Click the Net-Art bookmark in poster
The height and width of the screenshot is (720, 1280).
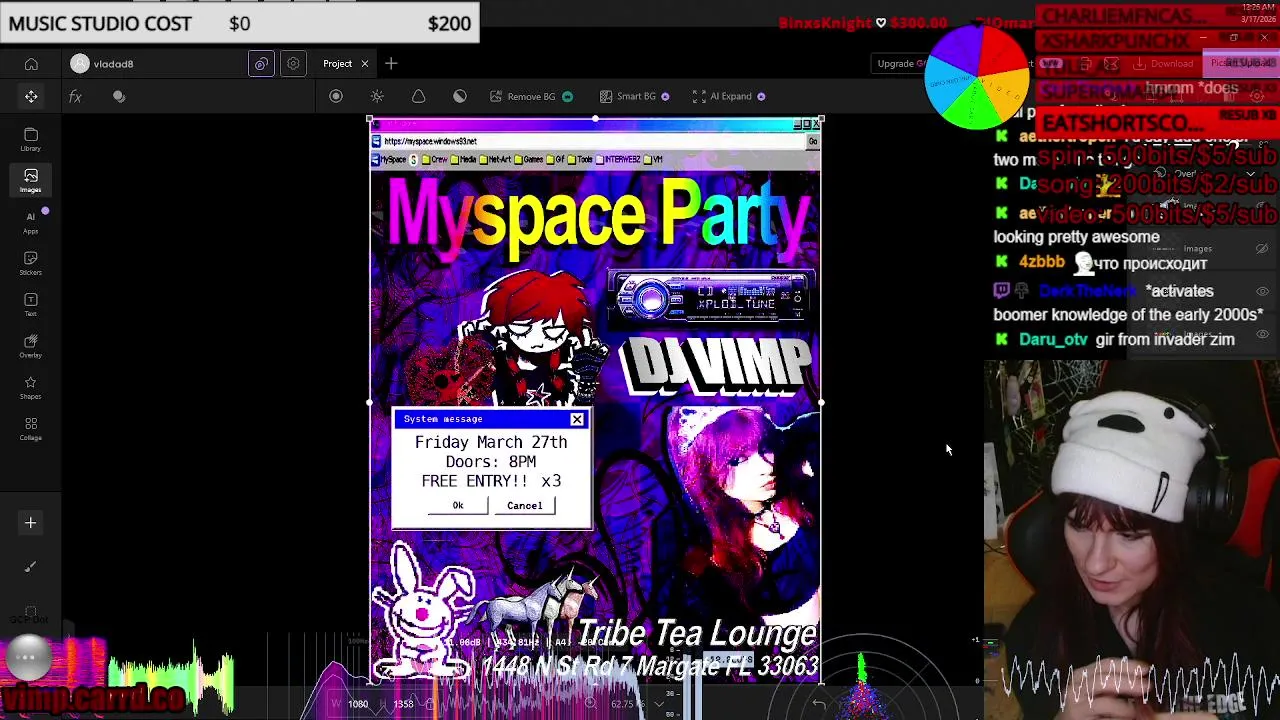[x=494, y=159]
